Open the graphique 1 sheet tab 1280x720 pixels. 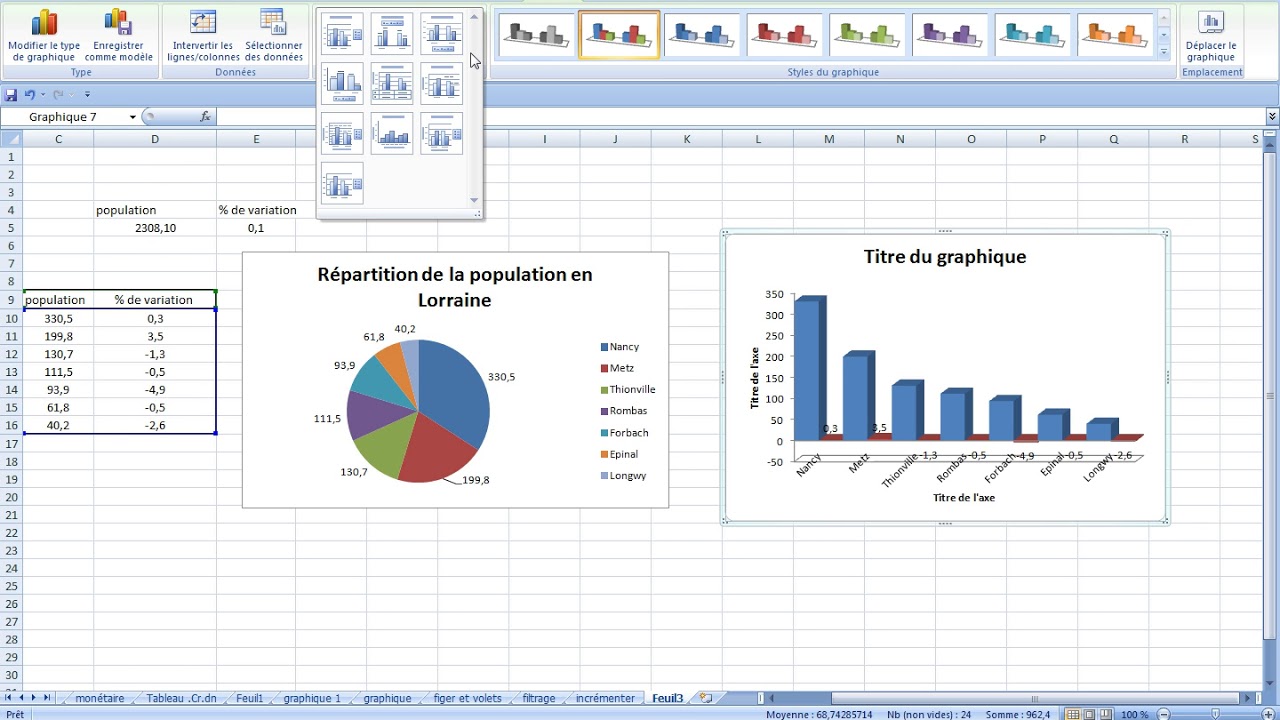[311, 698]
